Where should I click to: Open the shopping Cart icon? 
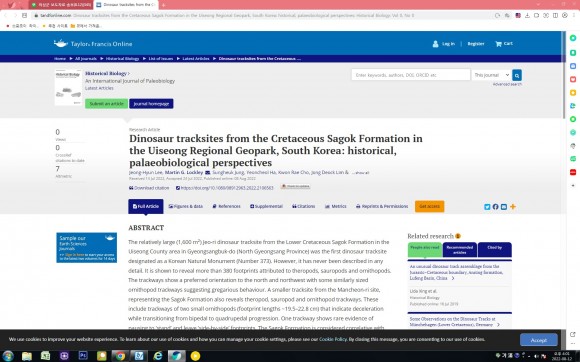pyautogui.click(x=498, y=44)
